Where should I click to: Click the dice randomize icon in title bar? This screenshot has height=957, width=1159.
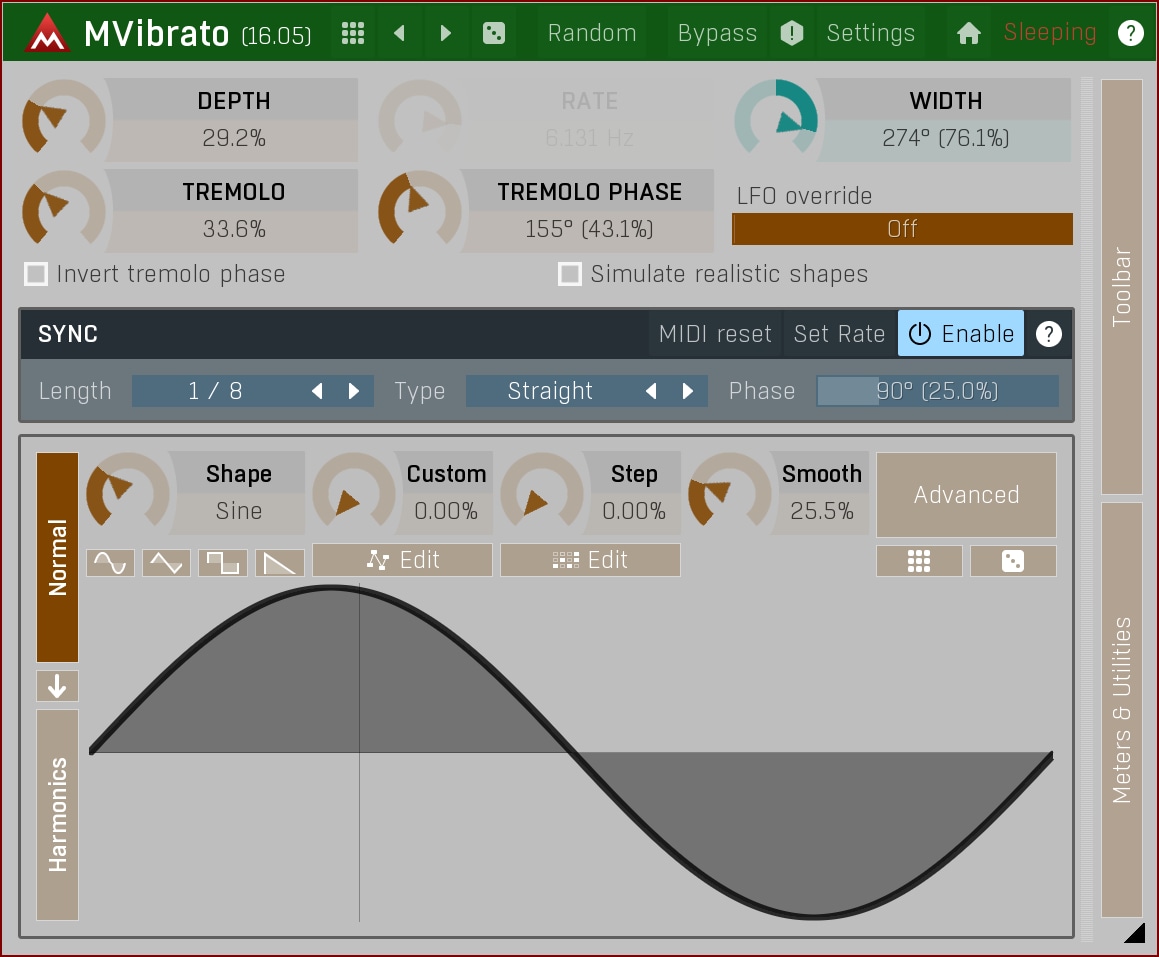pos(494,33)
